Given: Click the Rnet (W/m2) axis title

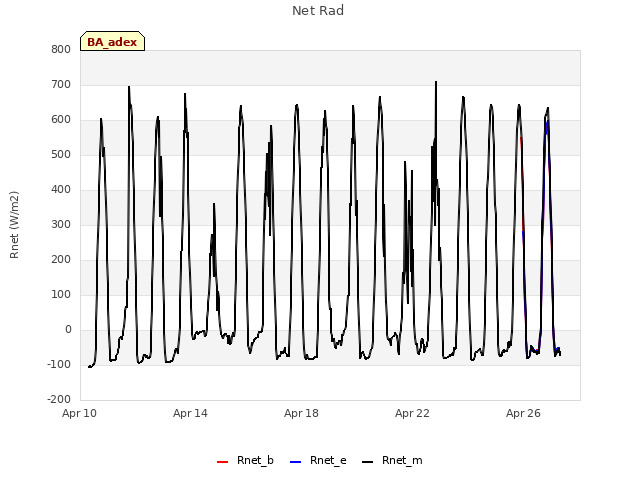Looking at the screenshot, I should click(14, 225).
